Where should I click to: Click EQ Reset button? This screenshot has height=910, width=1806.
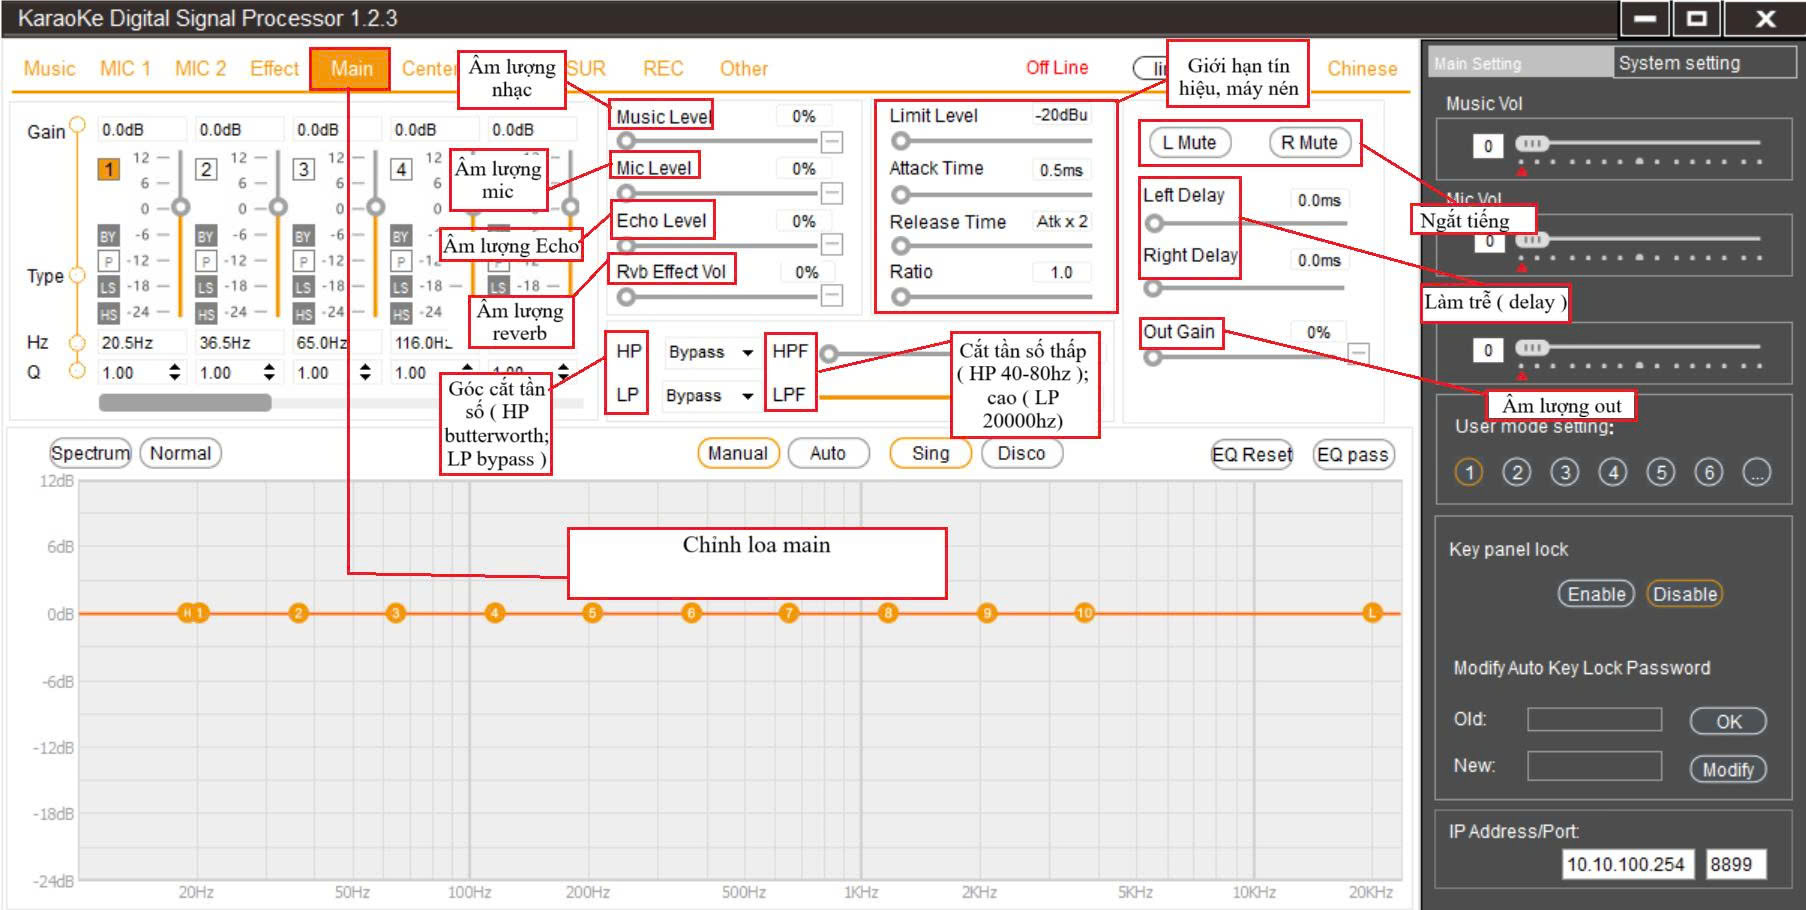pyautogui.click(x=1252, y=455)
